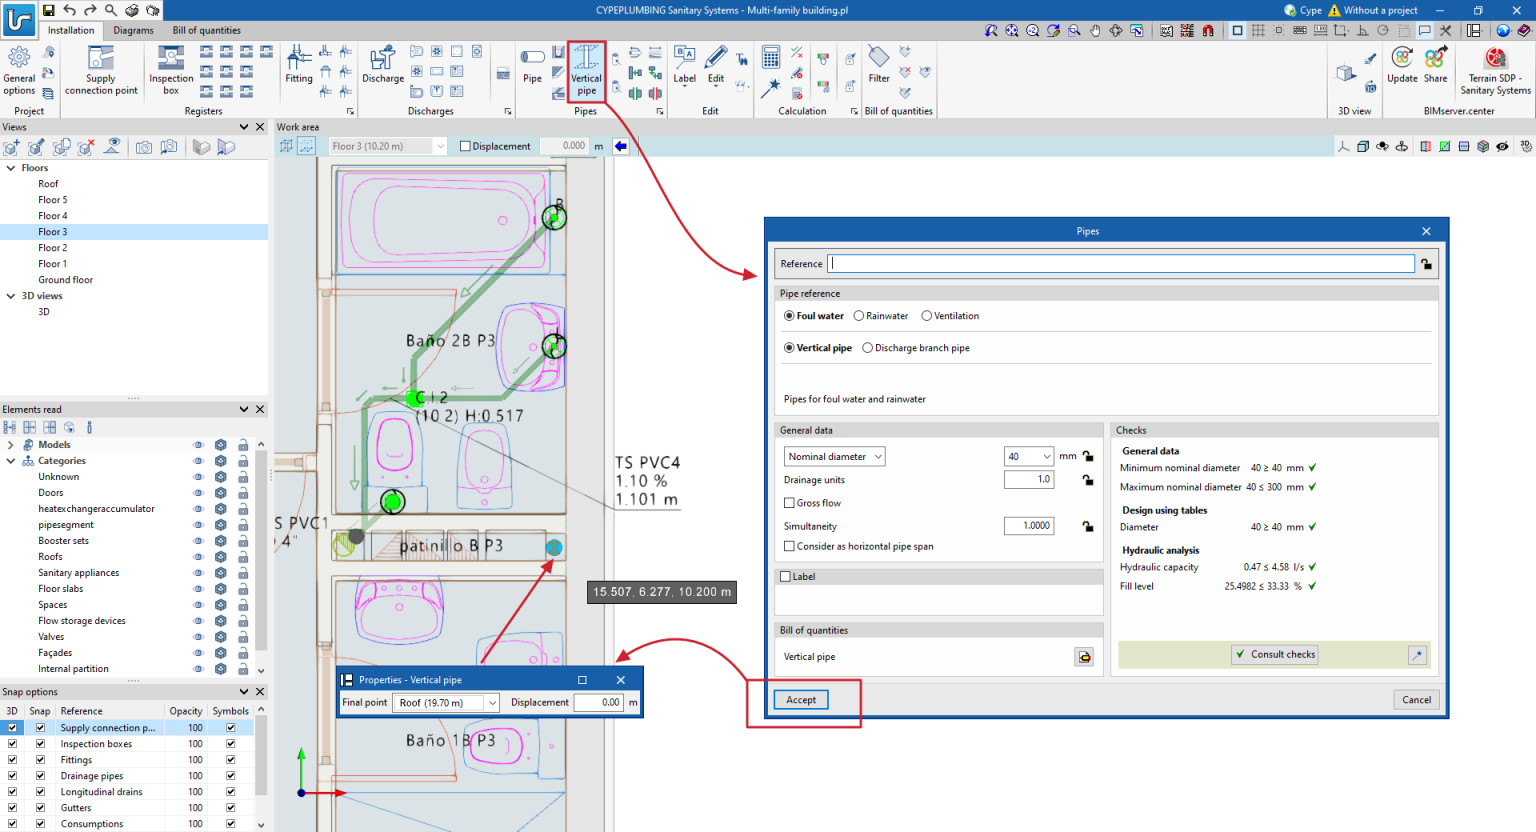Switch to the Diagrams tab
Image resolution: width=1536 pixels, height=832 pixels.
pyautogui.click(x=133, y=31)
